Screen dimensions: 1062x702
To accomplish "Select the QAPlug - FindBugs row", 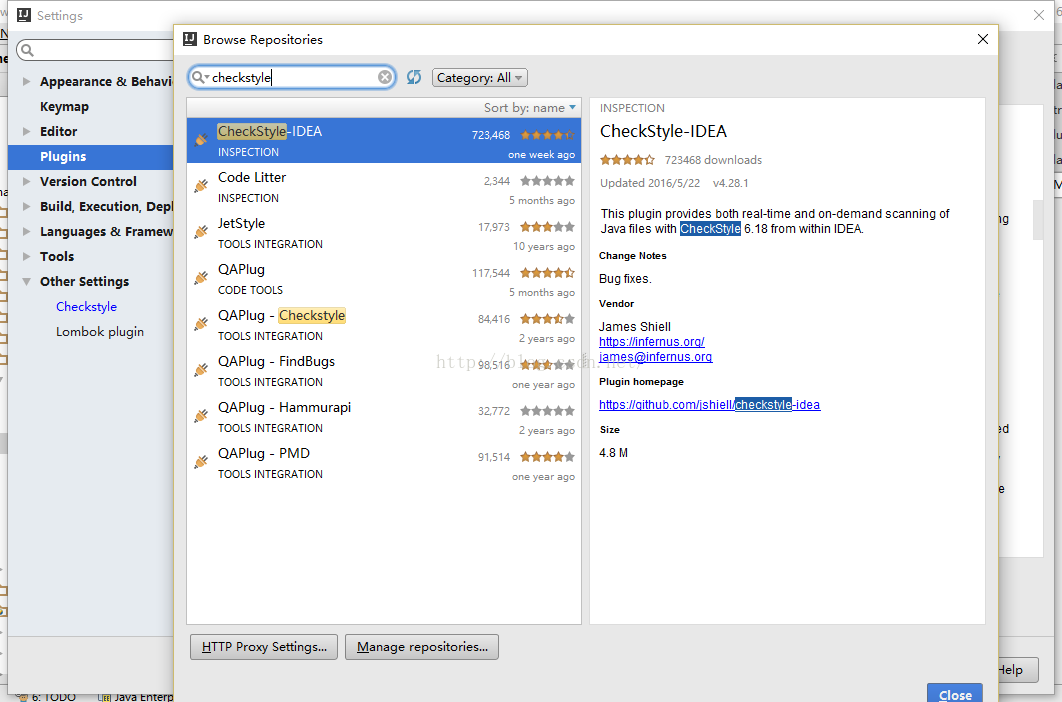I will click(x=384, y=371).
